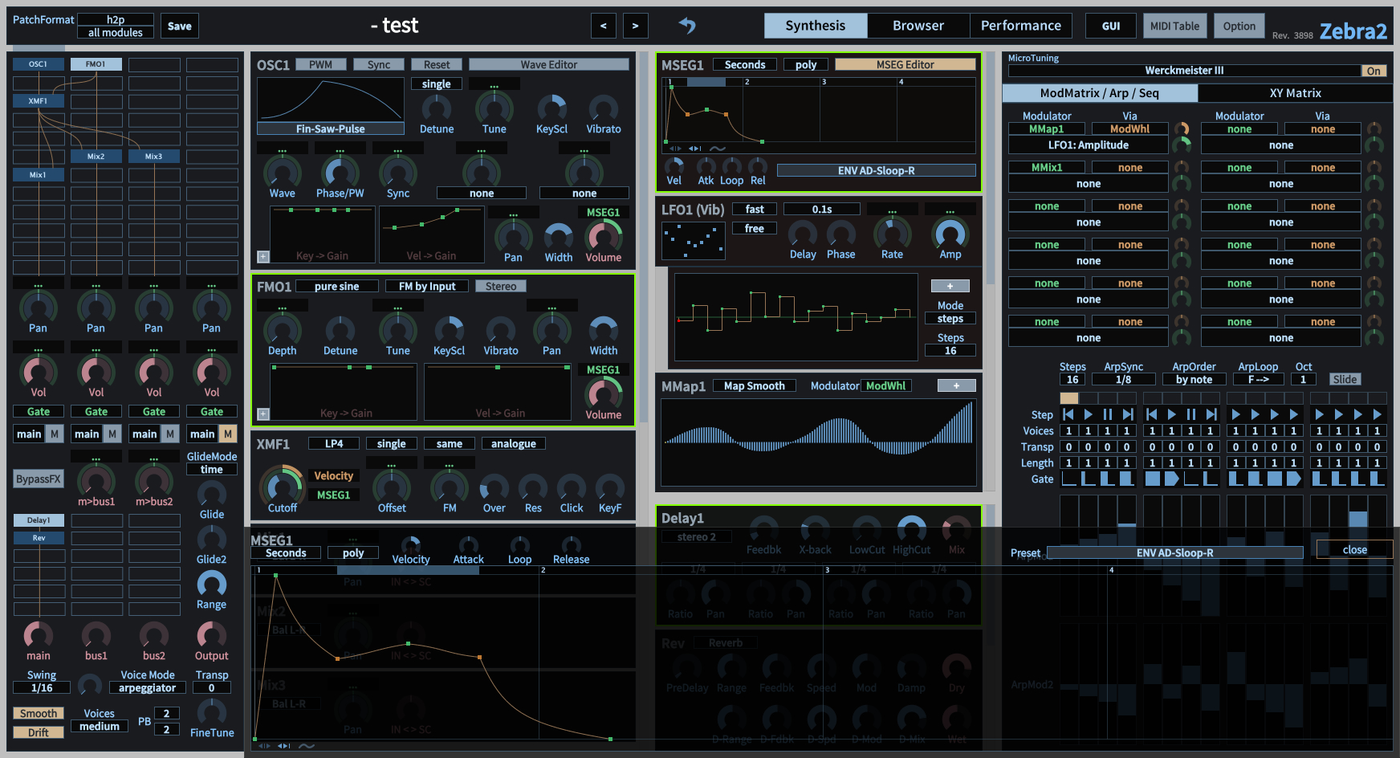Toggle the OSC1 Reset switch

click(436, 64)
